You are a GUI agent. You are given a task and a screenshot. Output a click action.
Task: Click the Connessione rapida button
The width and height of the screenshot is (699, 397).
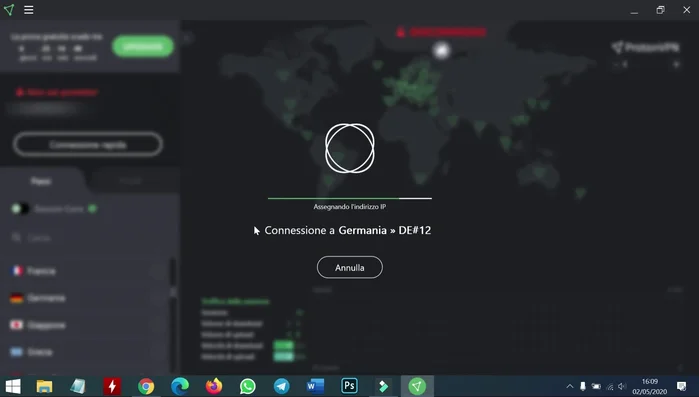(x=88, y=144)
